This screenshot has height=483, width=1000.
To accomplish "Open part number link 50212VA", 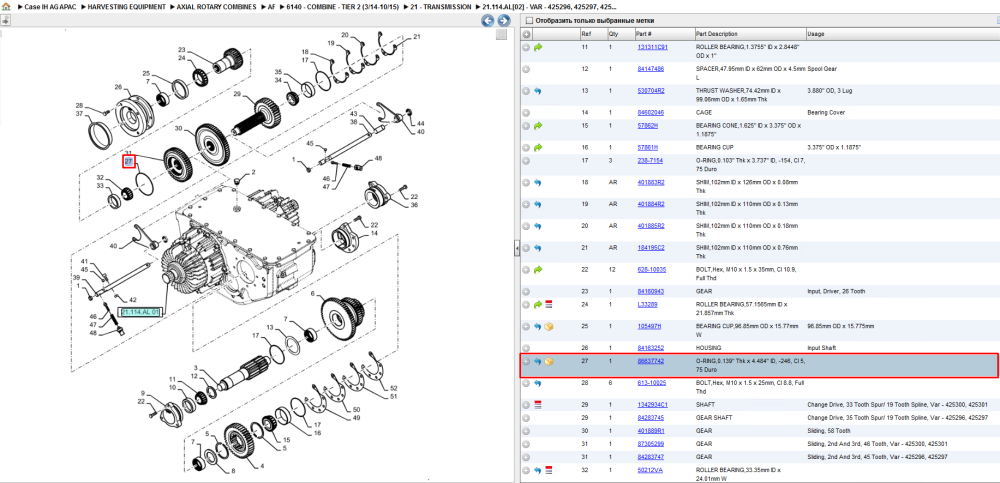I will click(x=650, y=470).
